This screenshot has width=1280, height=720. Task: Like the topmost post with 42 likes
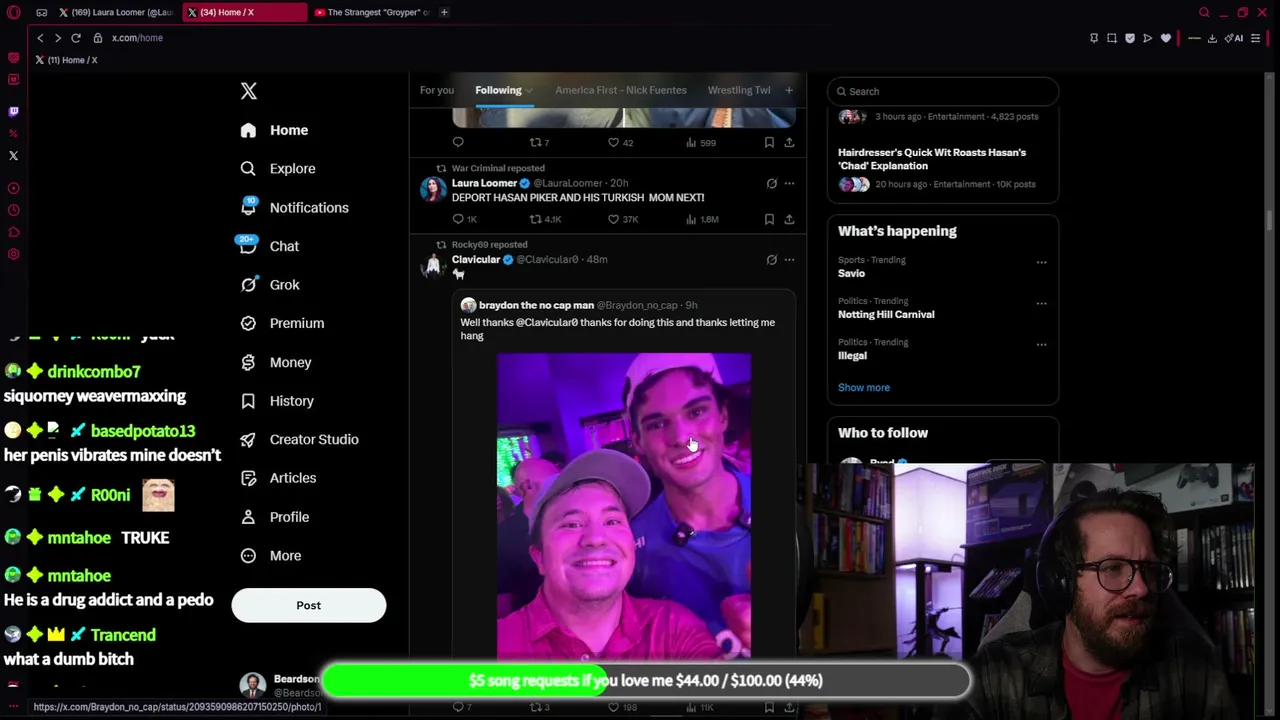point(621,143)
